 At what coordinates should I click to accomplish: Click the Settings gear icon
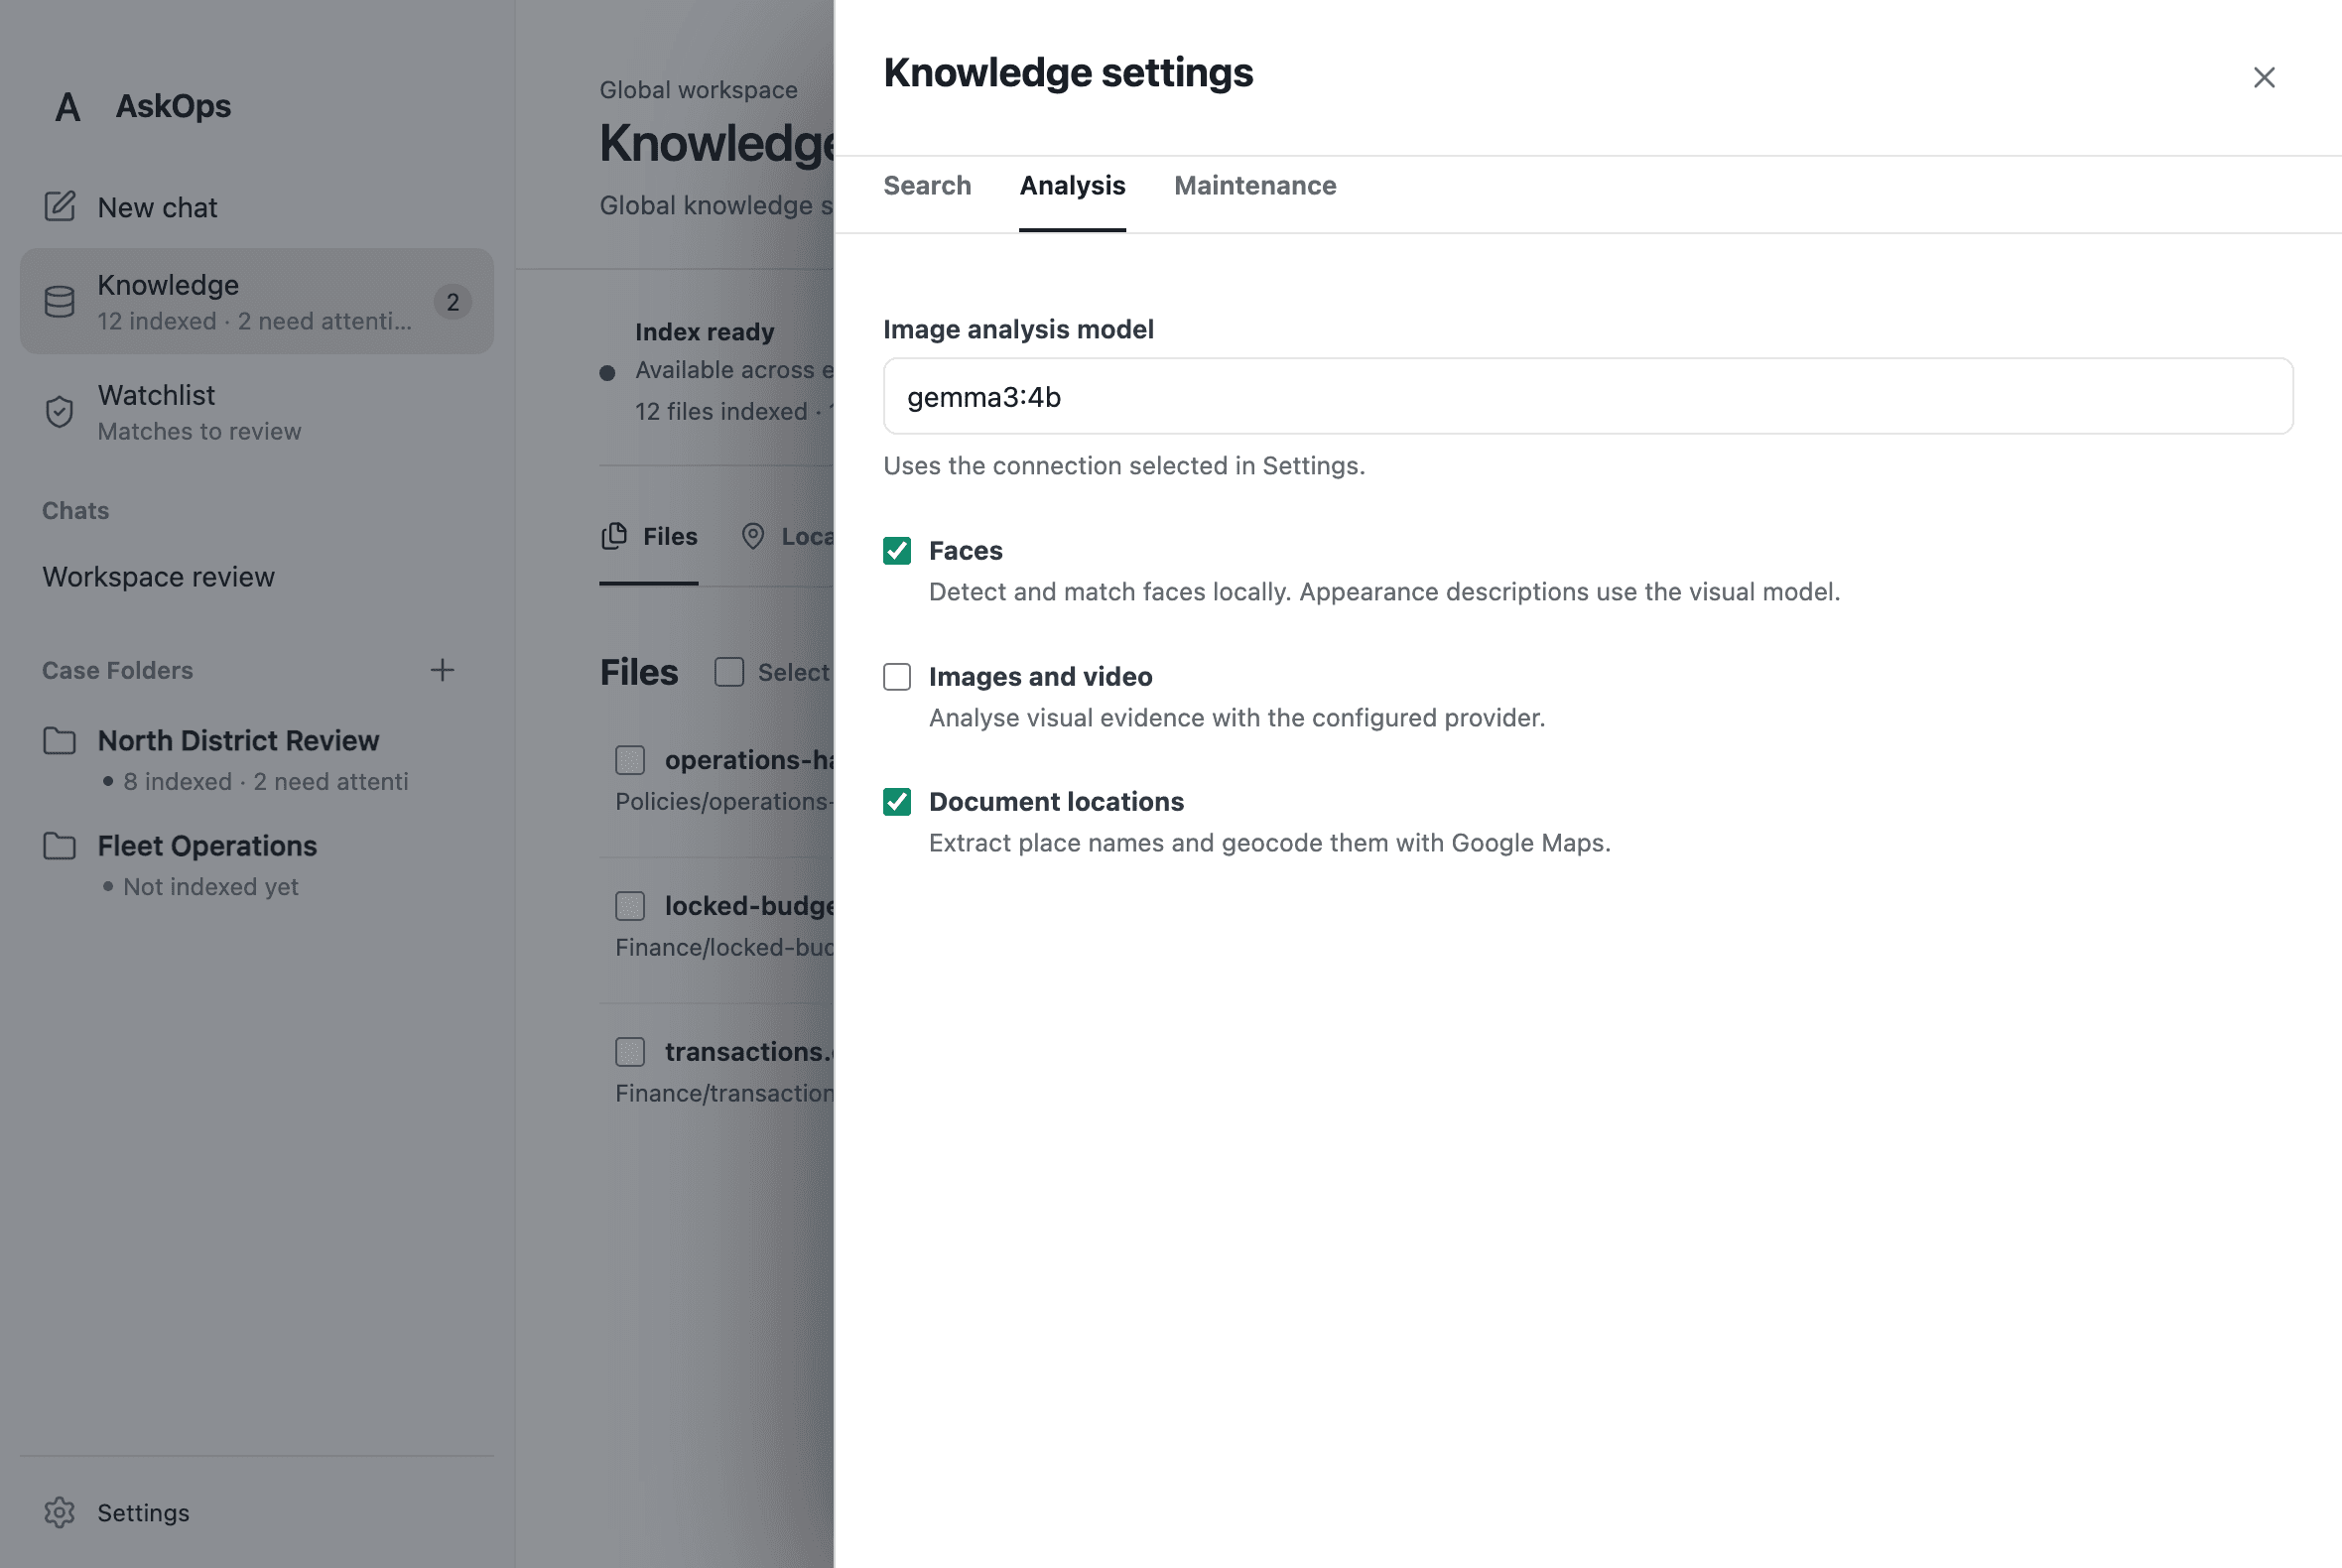[x=60, y=1512]
